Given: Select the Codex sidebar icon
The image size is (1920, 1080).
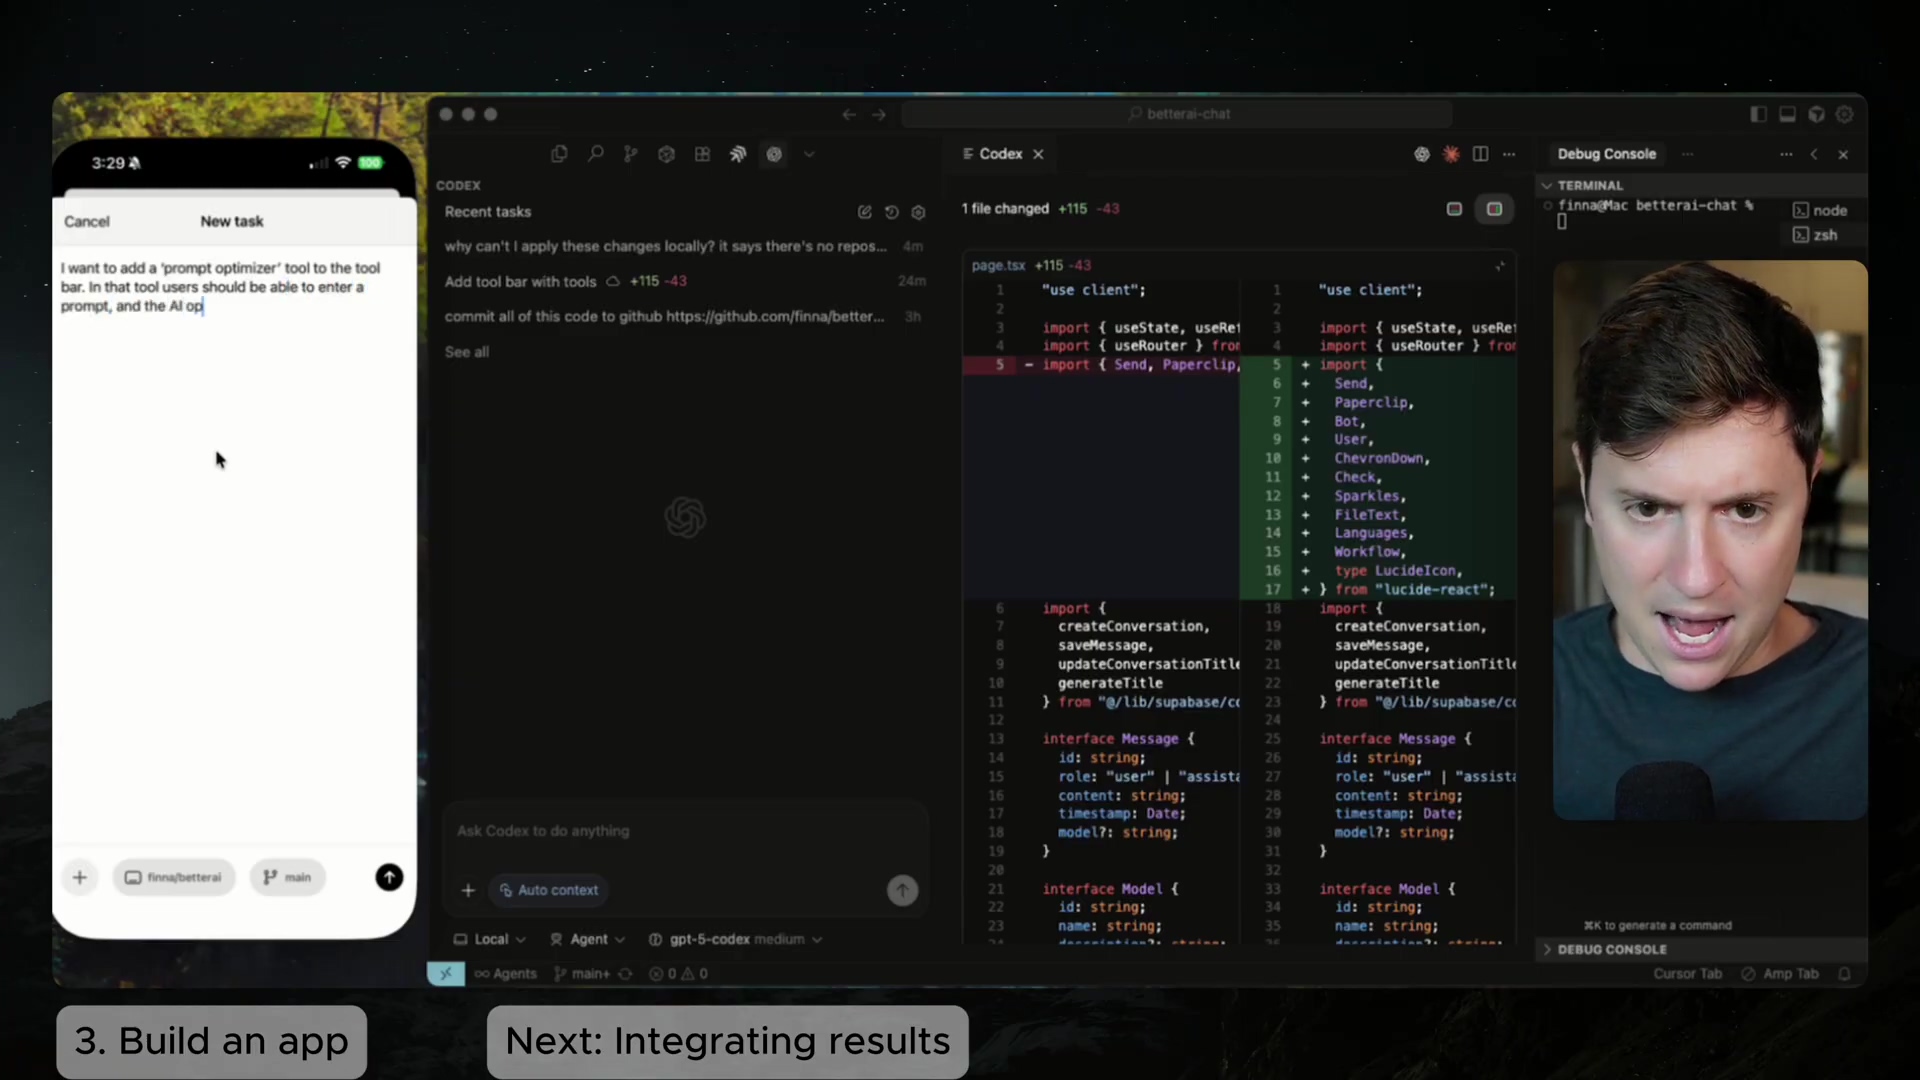Looking at the screenshot, I should coord(774,154).
